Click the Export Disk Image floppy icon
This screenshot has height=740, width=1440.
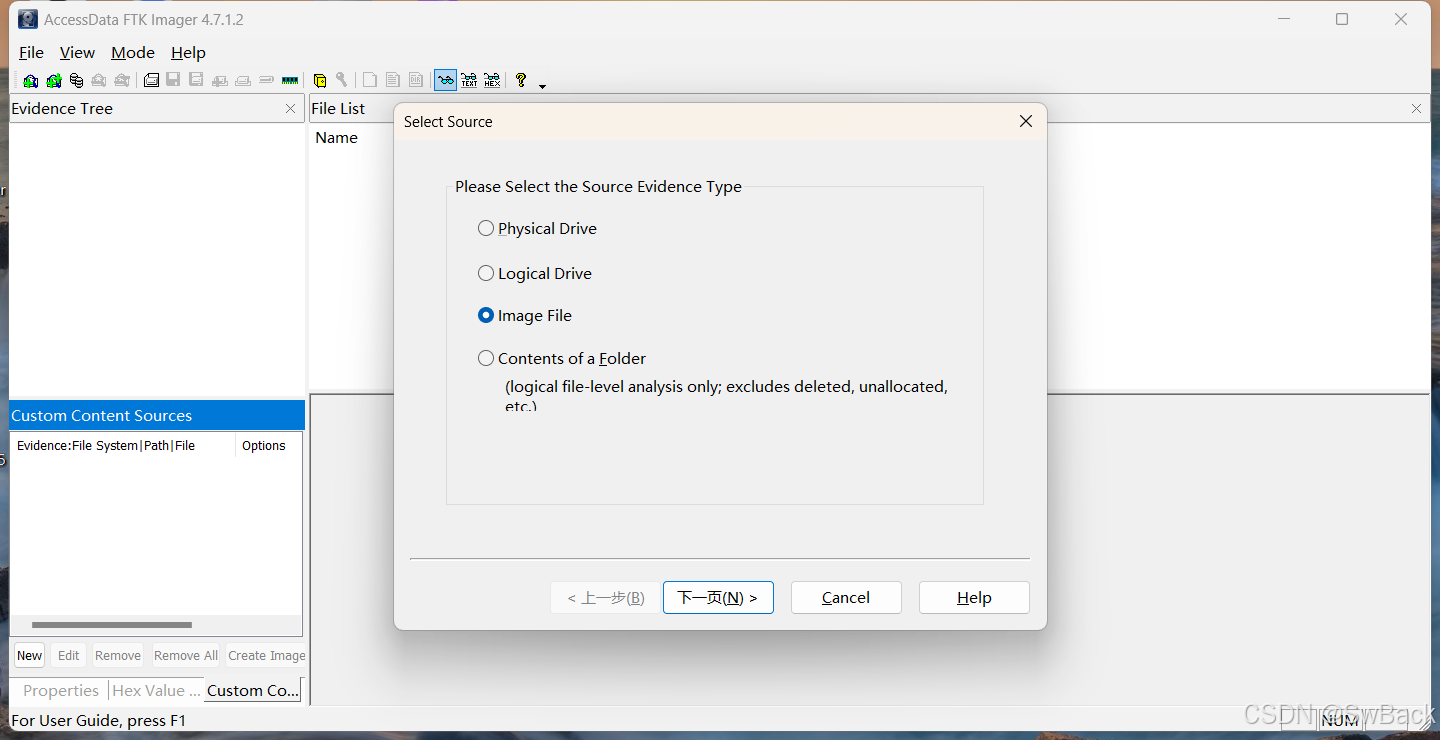click(x=173, y=81)
